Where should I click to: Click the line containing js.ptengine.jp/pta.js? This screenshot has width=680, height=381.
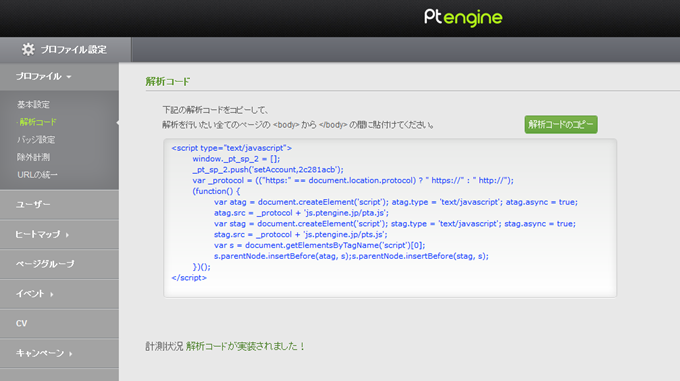301,213
